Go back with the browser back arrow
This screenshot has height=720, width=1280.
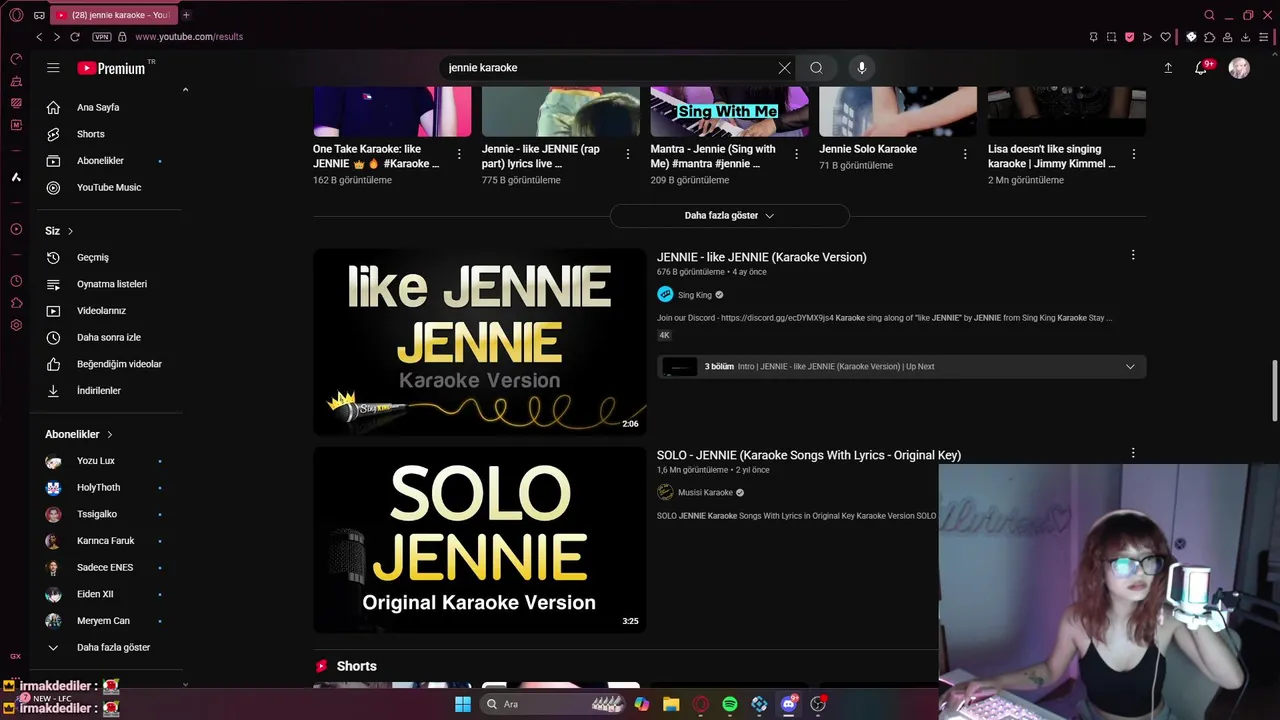(x=39, y=37)
